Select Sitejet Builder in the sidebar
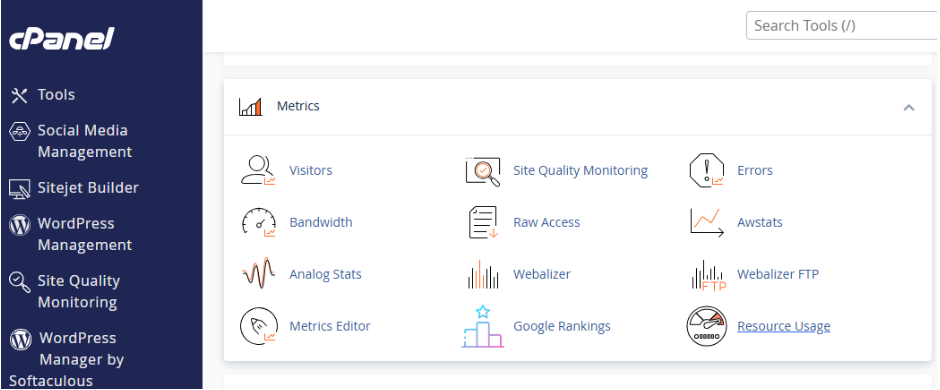The height and width of the screenshot is (390, 940). point(88,188)
